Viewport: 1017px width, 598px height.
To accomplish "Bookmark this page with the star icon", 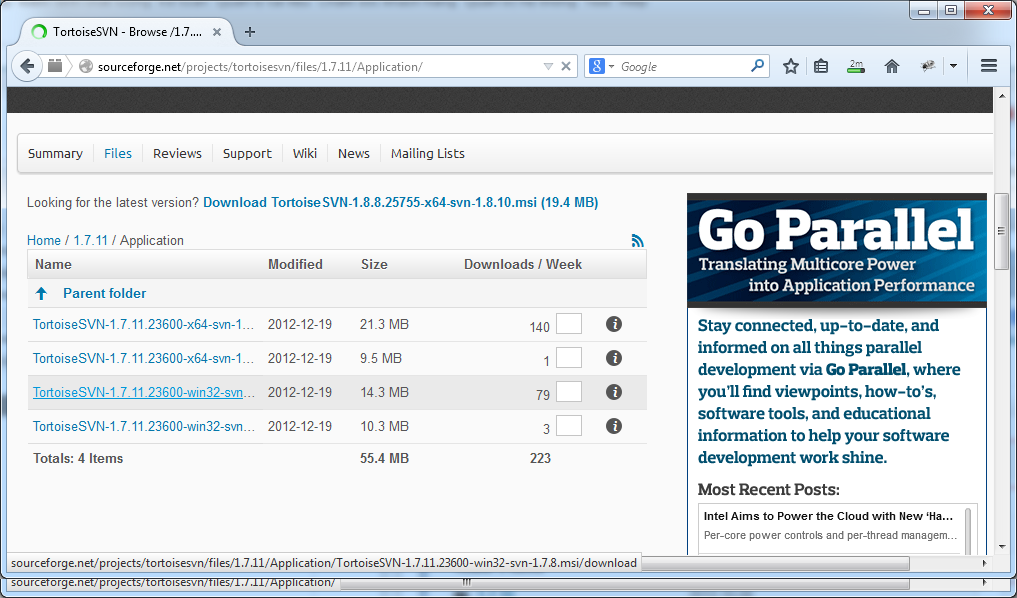I will [x=790, y=66].
